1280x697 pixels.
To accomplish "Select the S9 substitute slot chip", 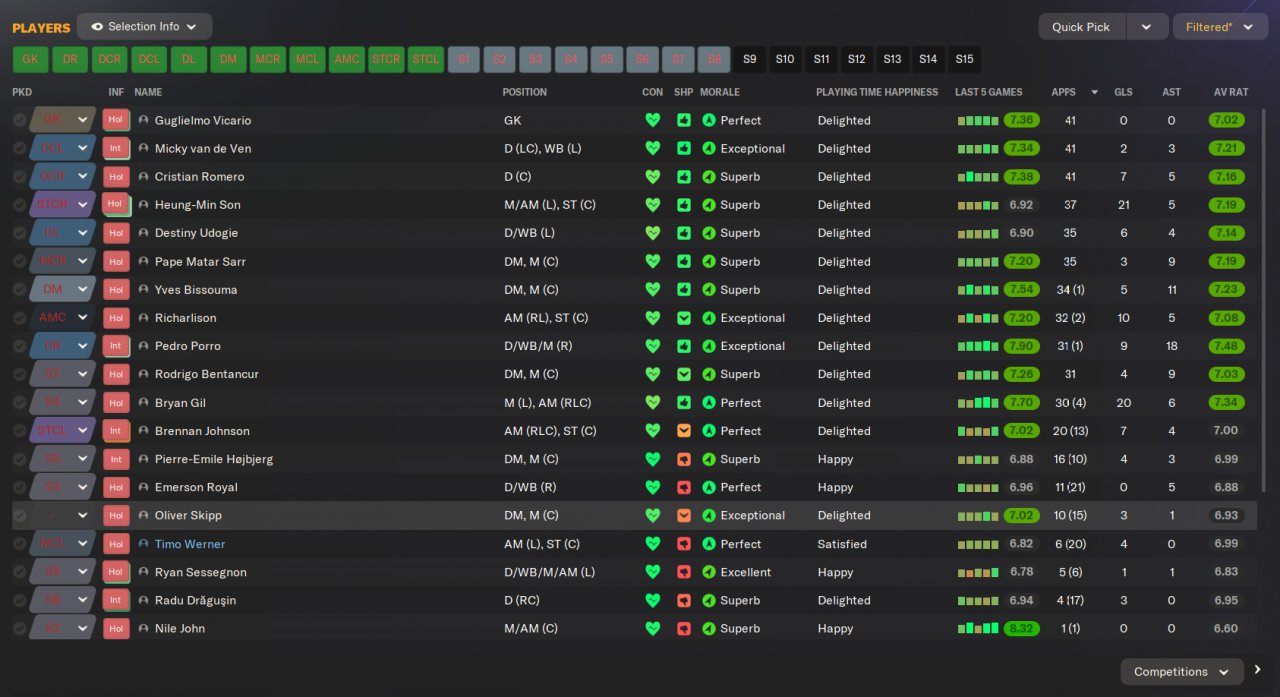I will coord(749,59).
